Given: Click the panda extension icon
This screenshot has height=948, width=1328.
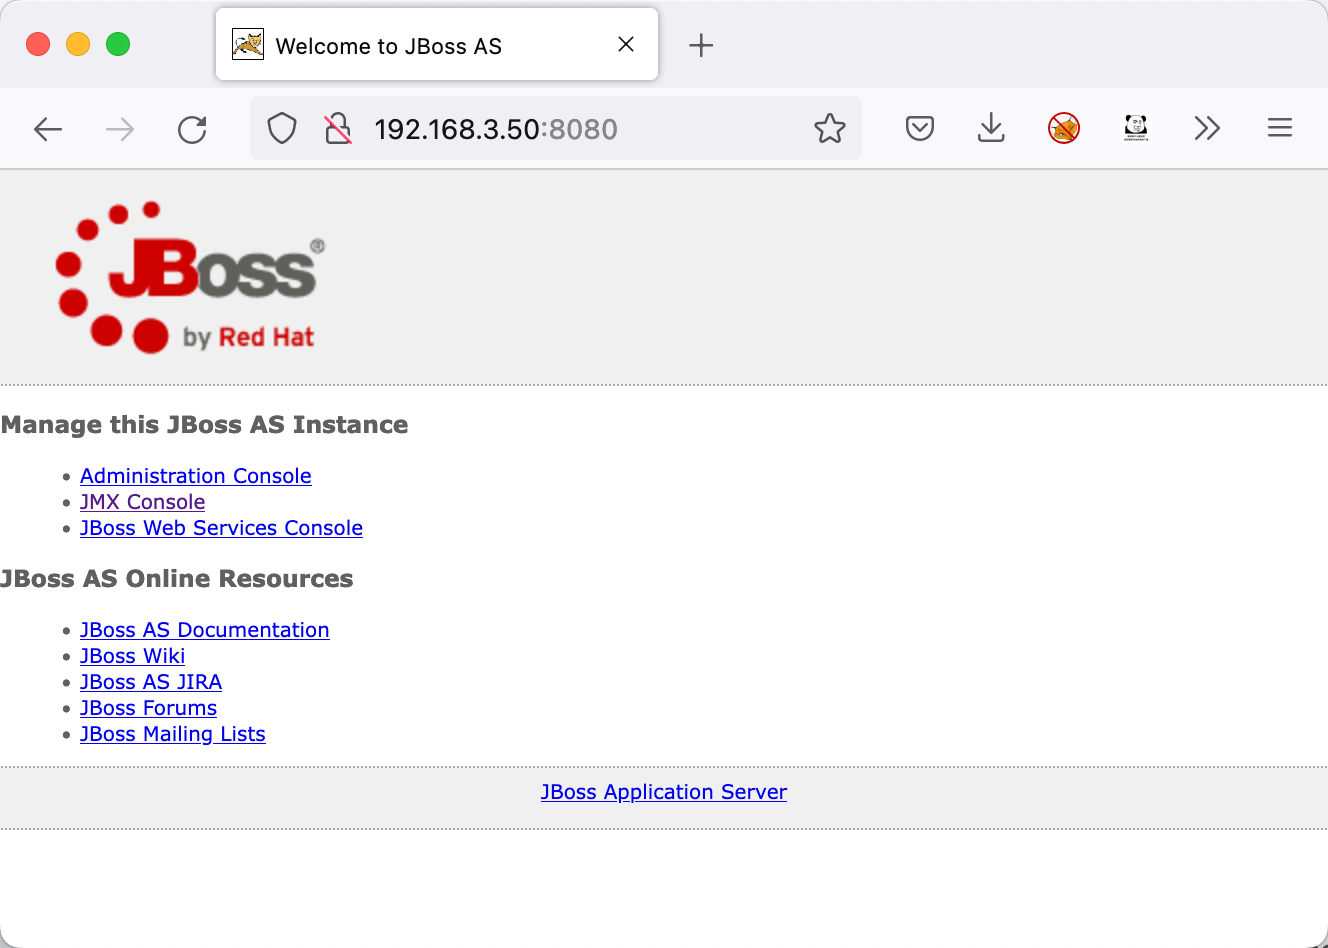Looking at the screenshot, I should pyautogui.click(x=1135, y=129).
